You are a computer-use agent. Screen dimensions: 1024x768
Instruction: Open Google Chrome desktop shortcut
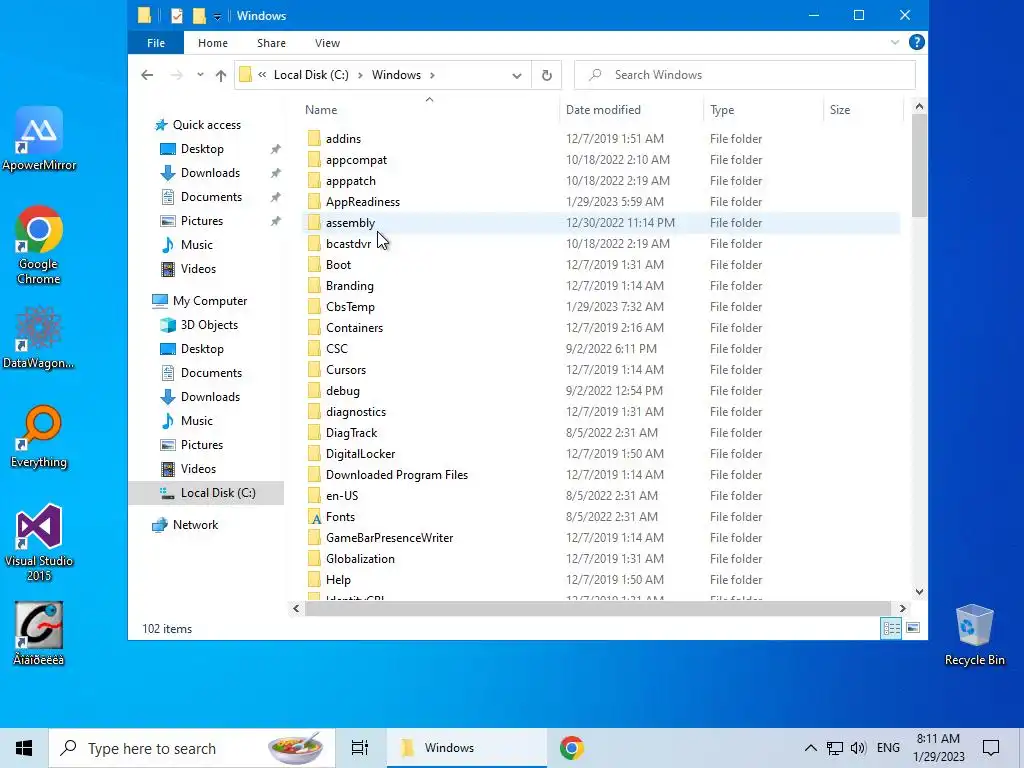[39, 245]
